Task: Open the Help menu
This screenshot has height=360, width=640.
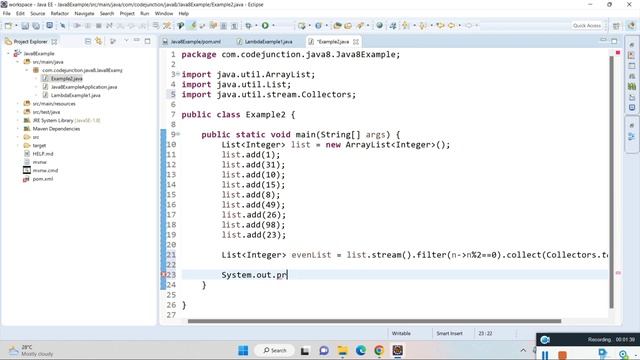Action: [184, 13]
